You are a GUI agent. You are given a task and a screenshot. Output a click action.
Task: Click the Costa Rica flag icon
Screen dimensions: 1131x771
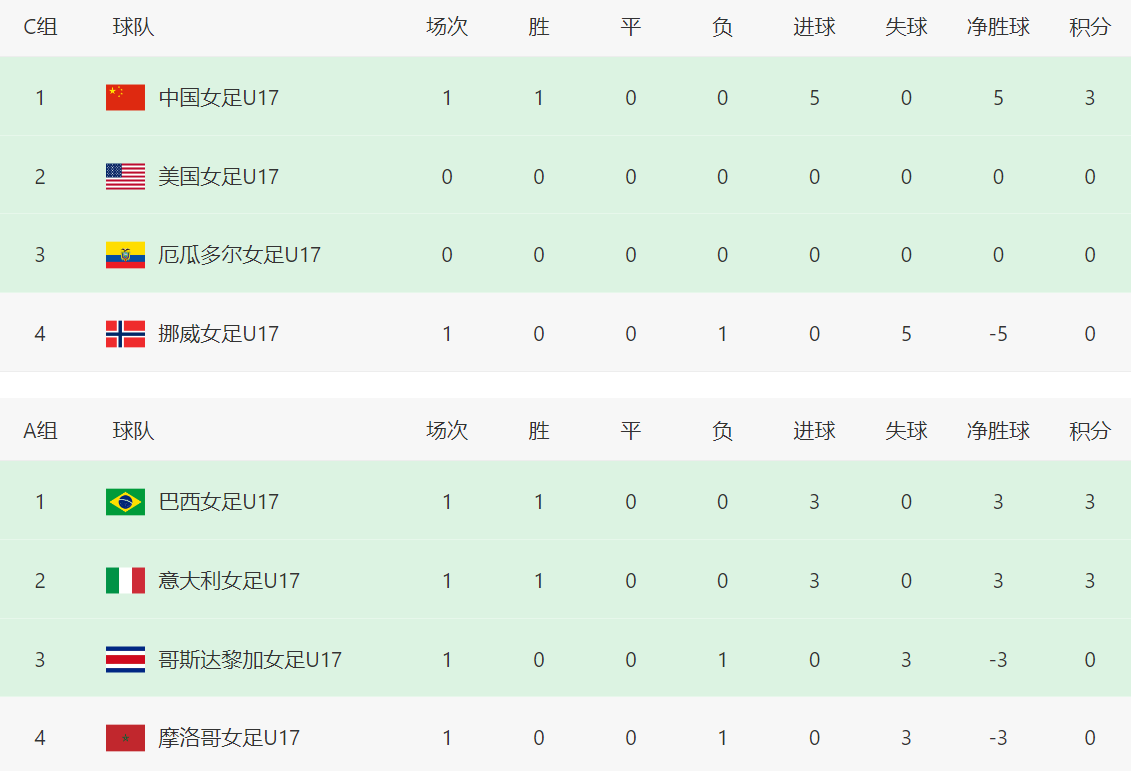[x=125, y=660]
